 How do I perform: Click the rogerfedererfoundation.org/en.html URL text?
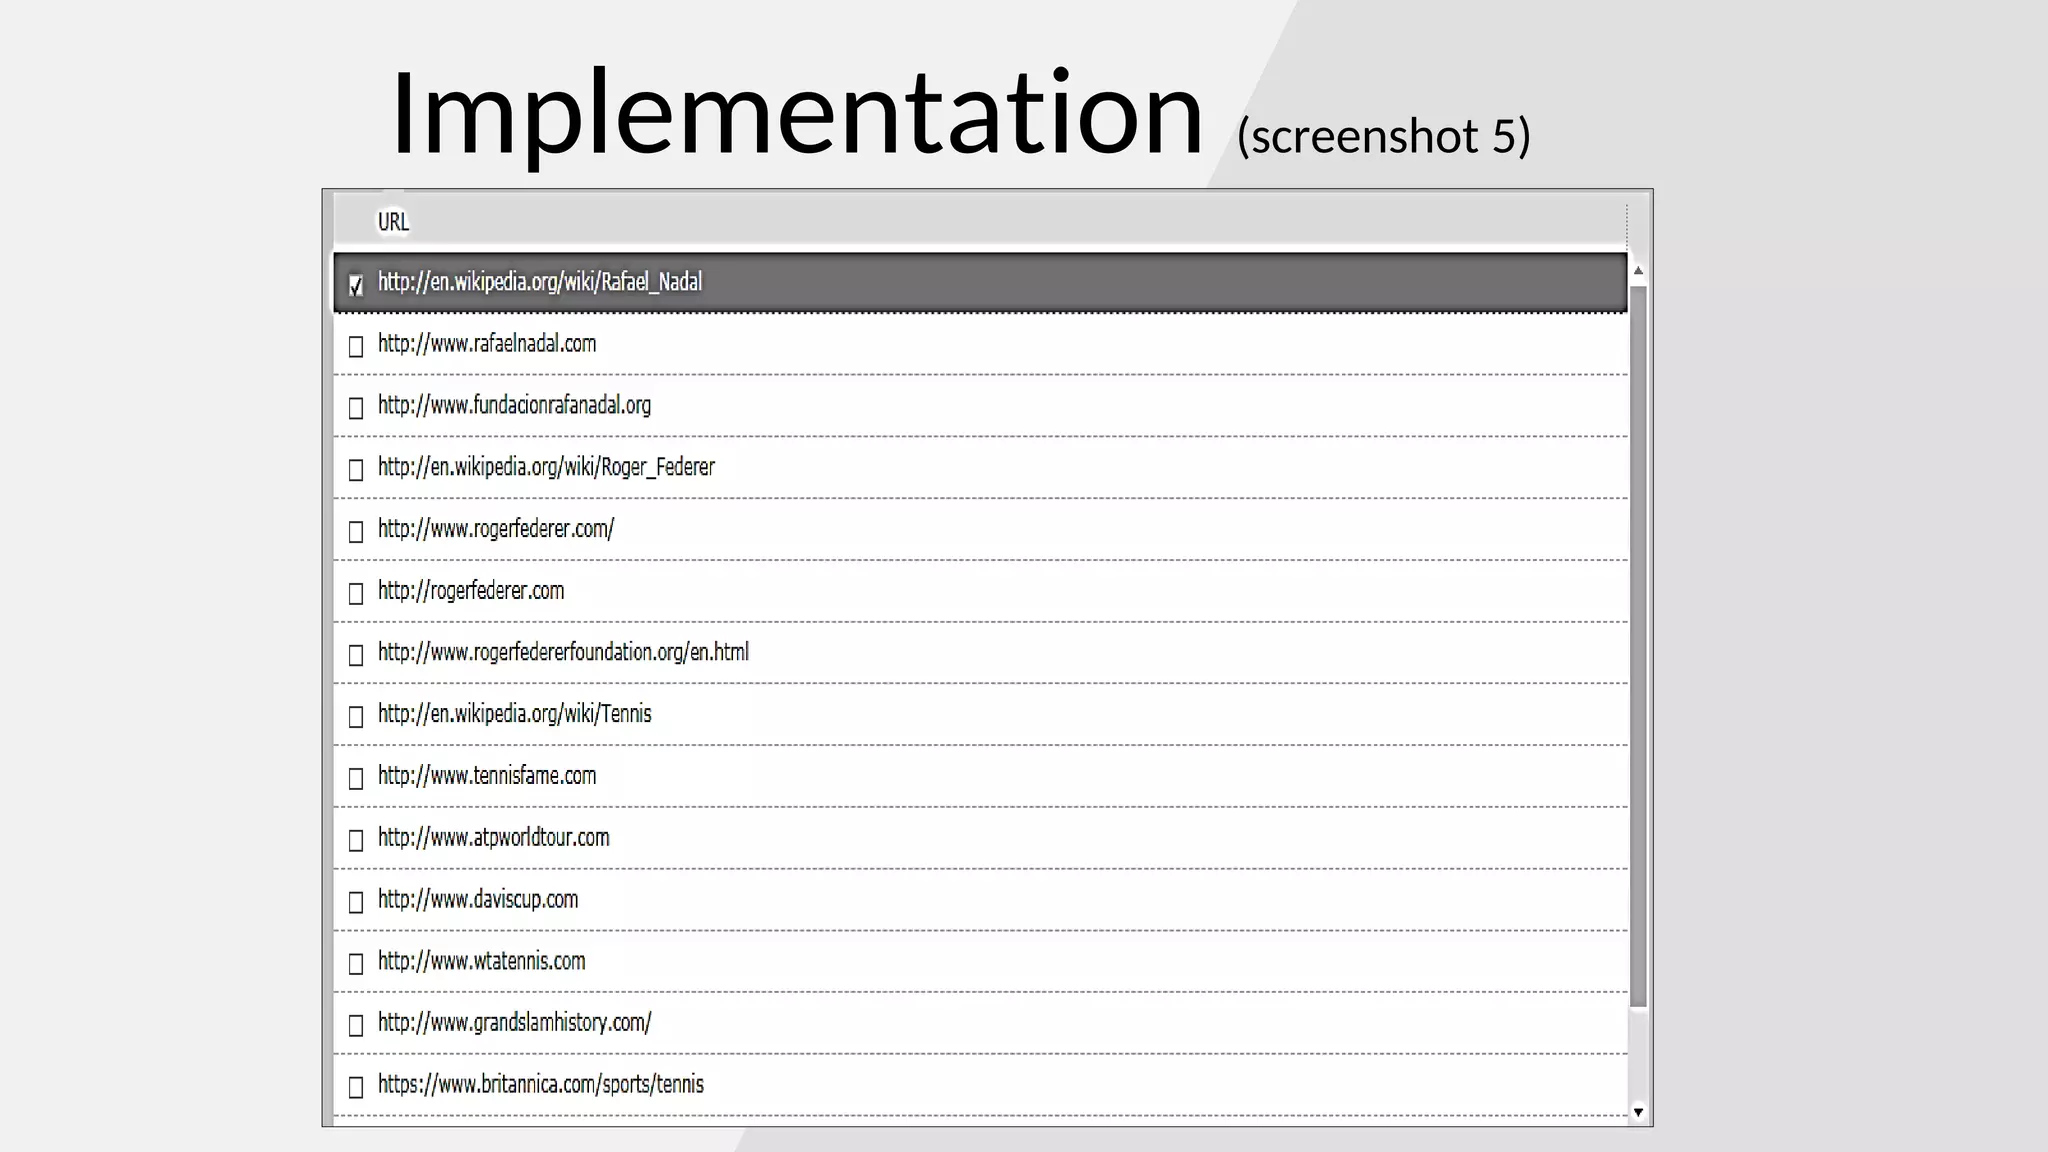pyautogui.click(x=563, y=653)
